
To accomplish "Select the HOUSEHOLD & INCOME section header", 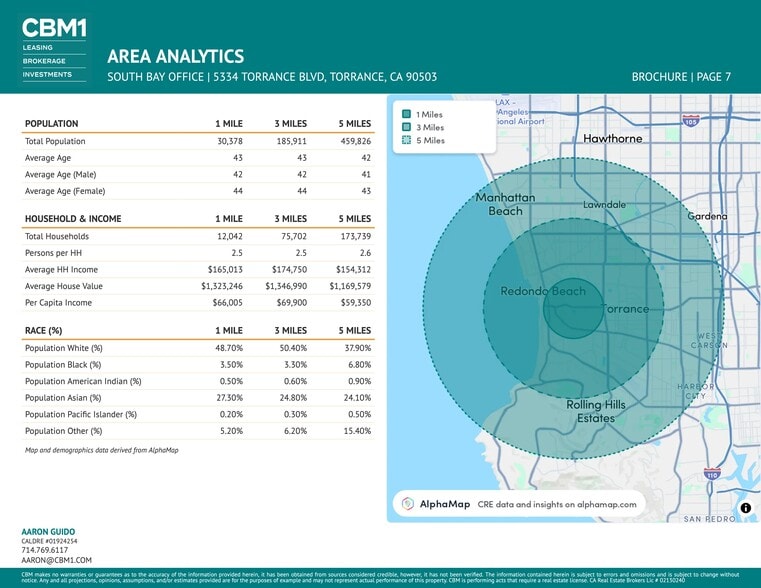I will coord(73,219).
